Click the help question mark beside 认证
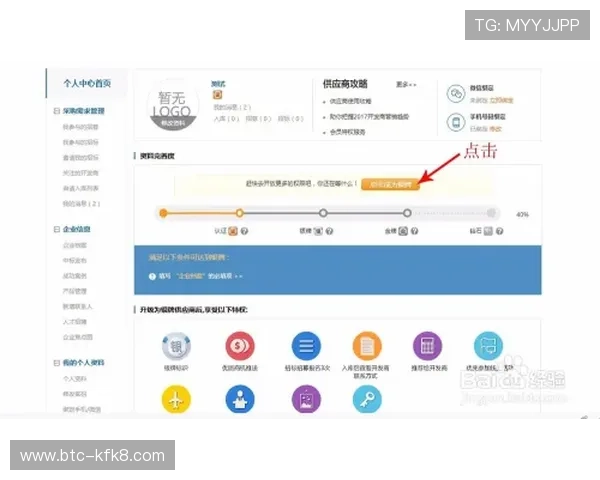 point(244,231)
